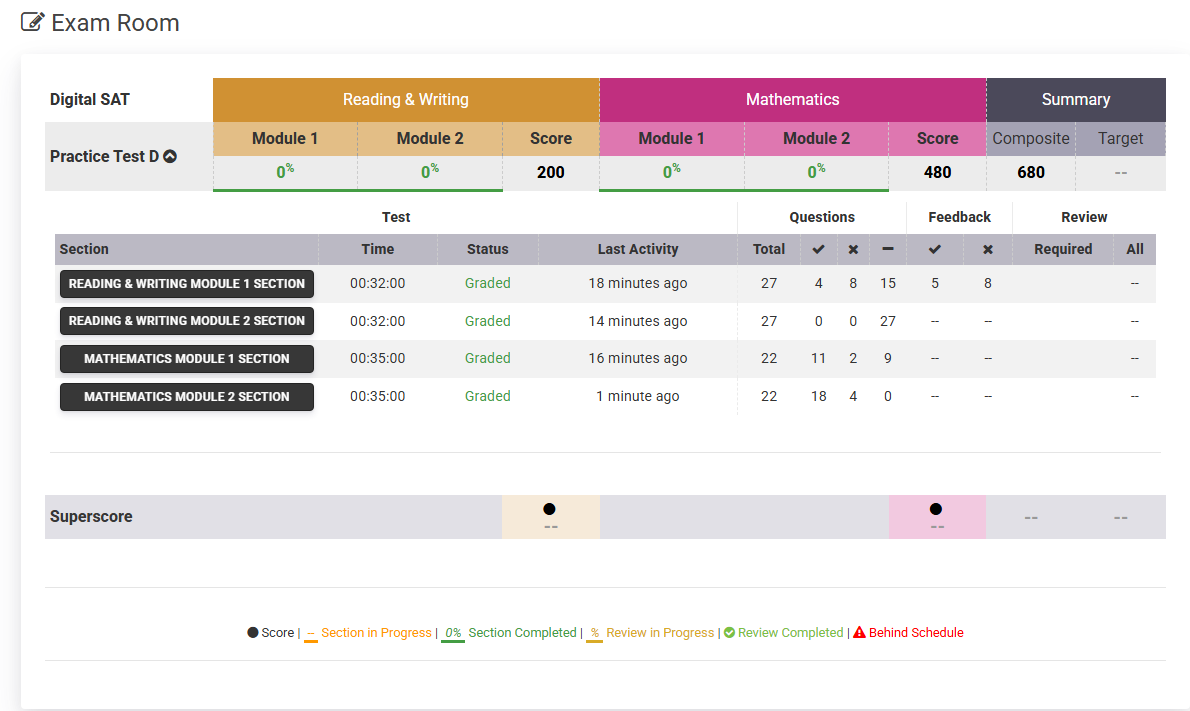Click the Exam Room edit icon

coord(32,22)
